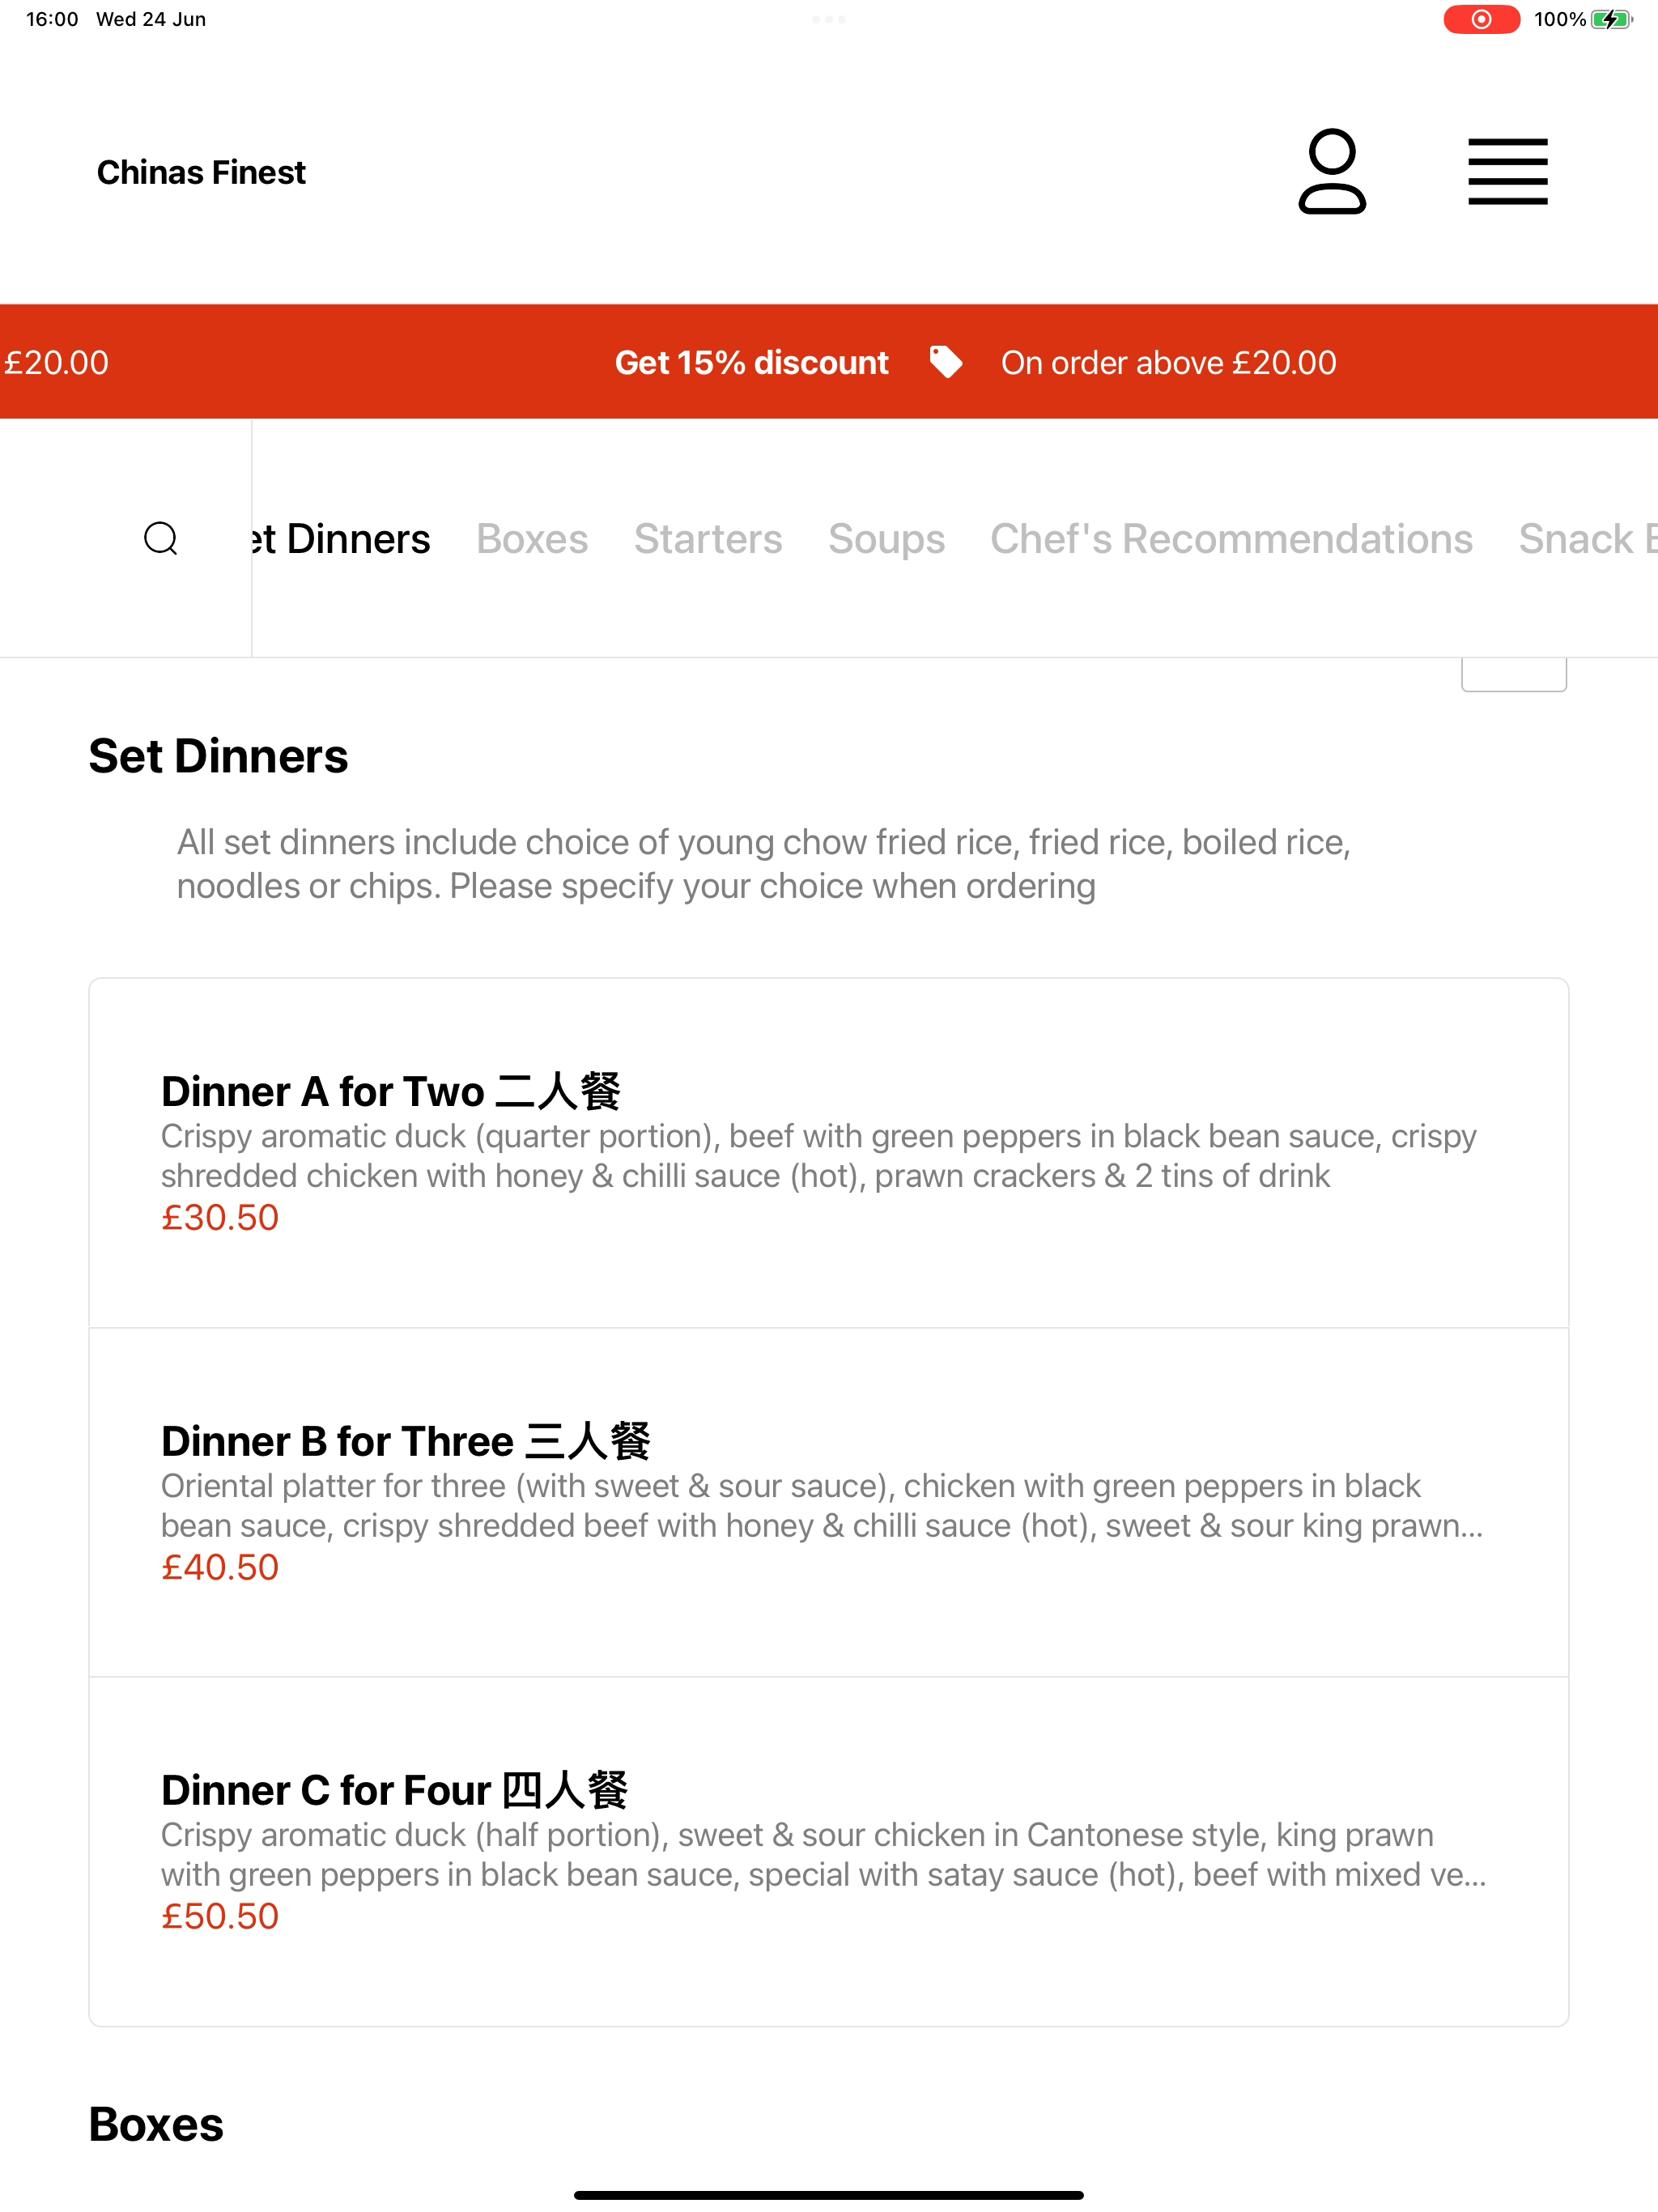Screen dimensions: 1658x2212
Task: Open the Chef's Recommendations tab
Action: click(x=1231, y=538)
